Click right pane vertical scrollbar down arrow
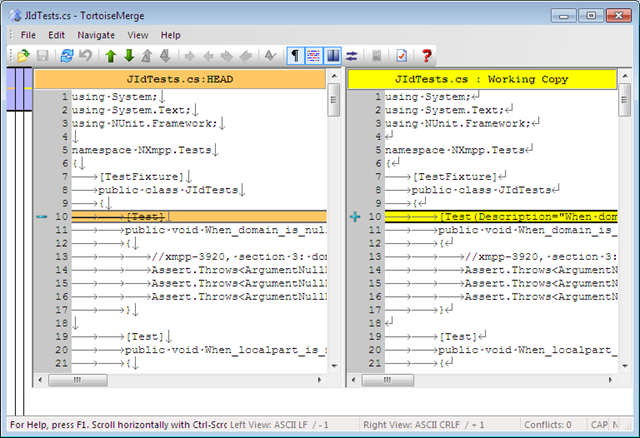 (x=624, y=366)
